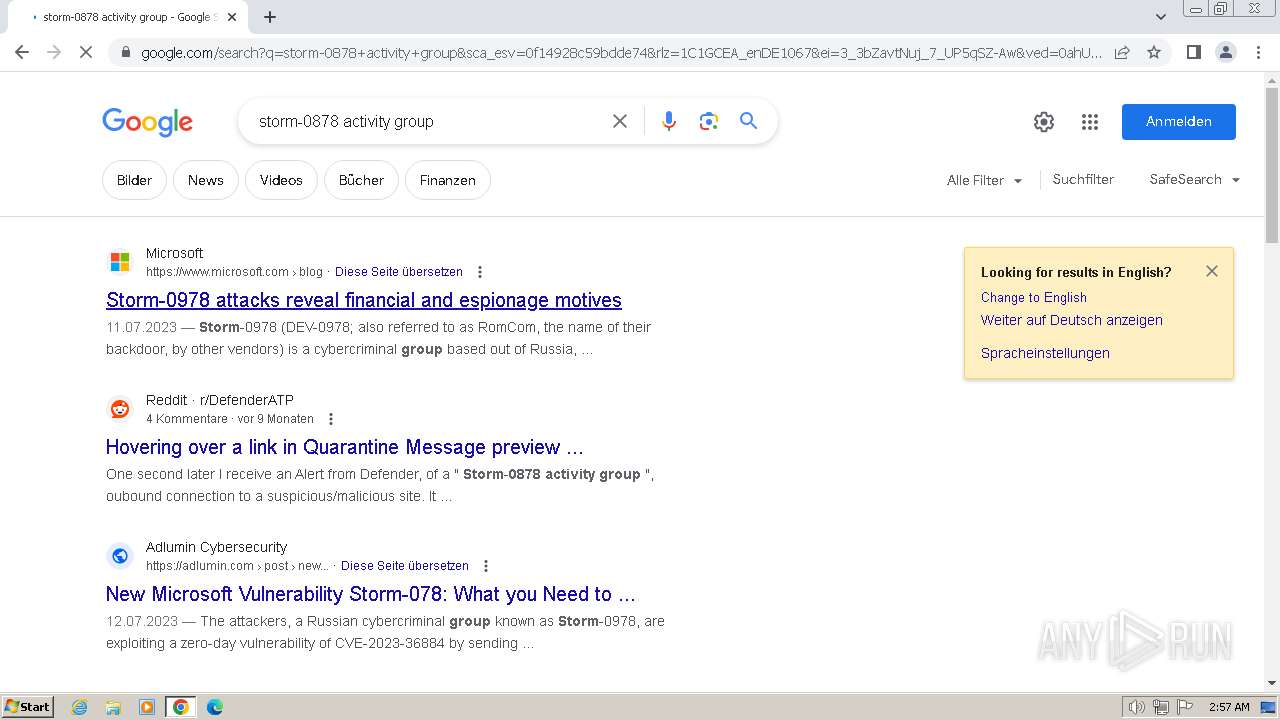Search by image with Google Lens
Screen dimensions: 1280x720
point(709,121)
